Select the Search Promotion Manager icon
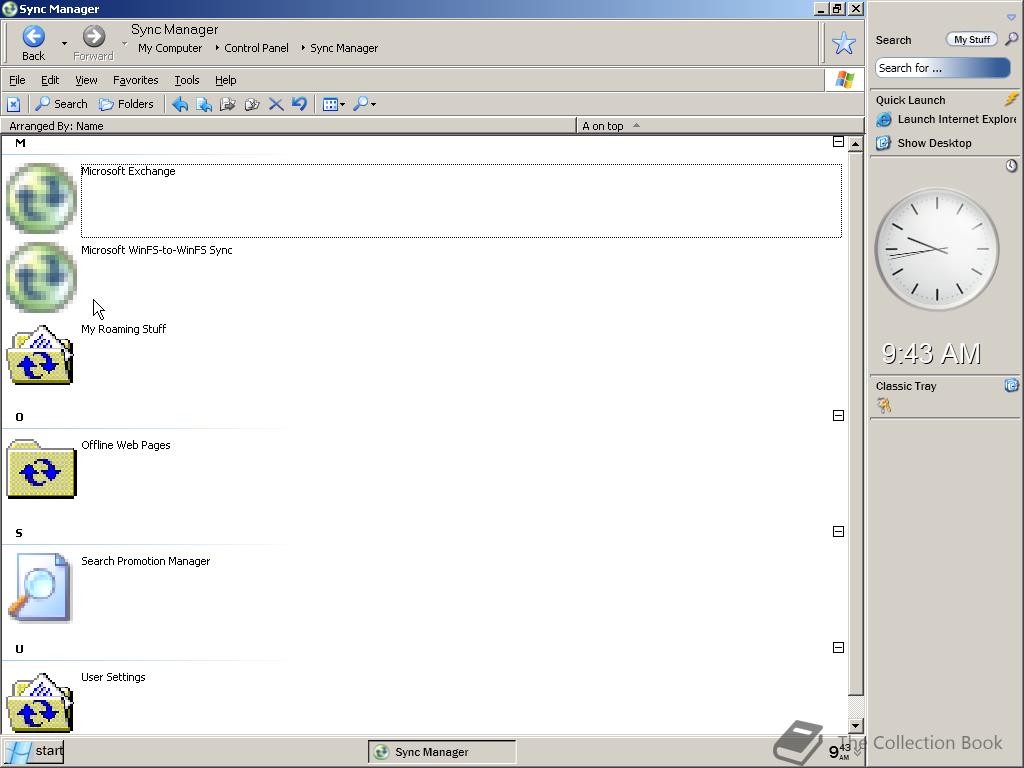Screen dimensions: 1024x768 (x=40, y=587)
